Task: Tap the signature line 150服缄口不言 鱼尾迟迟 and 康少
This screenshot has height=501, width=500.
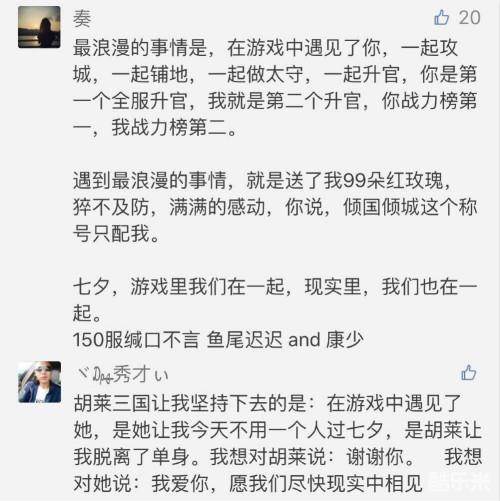Action: (218, 340)
